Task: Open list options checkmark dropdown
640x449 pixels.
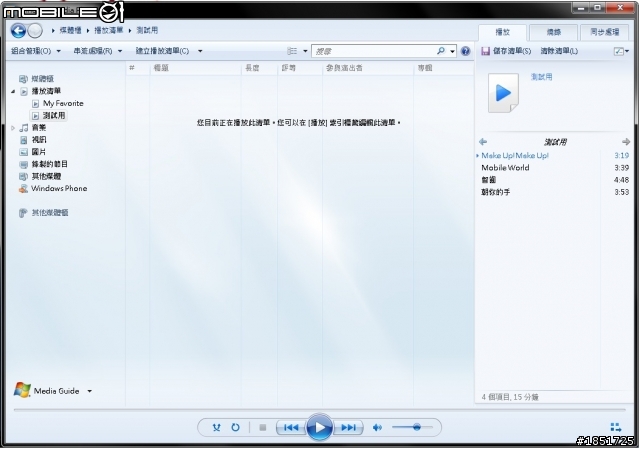Action: tap(621, 51)
